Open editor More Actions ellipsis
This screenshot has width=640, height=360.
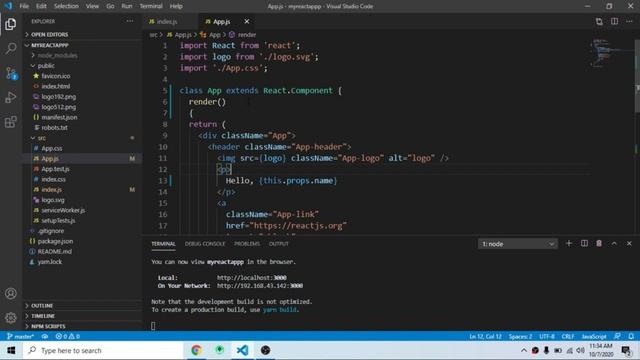[x=629, y=22]
